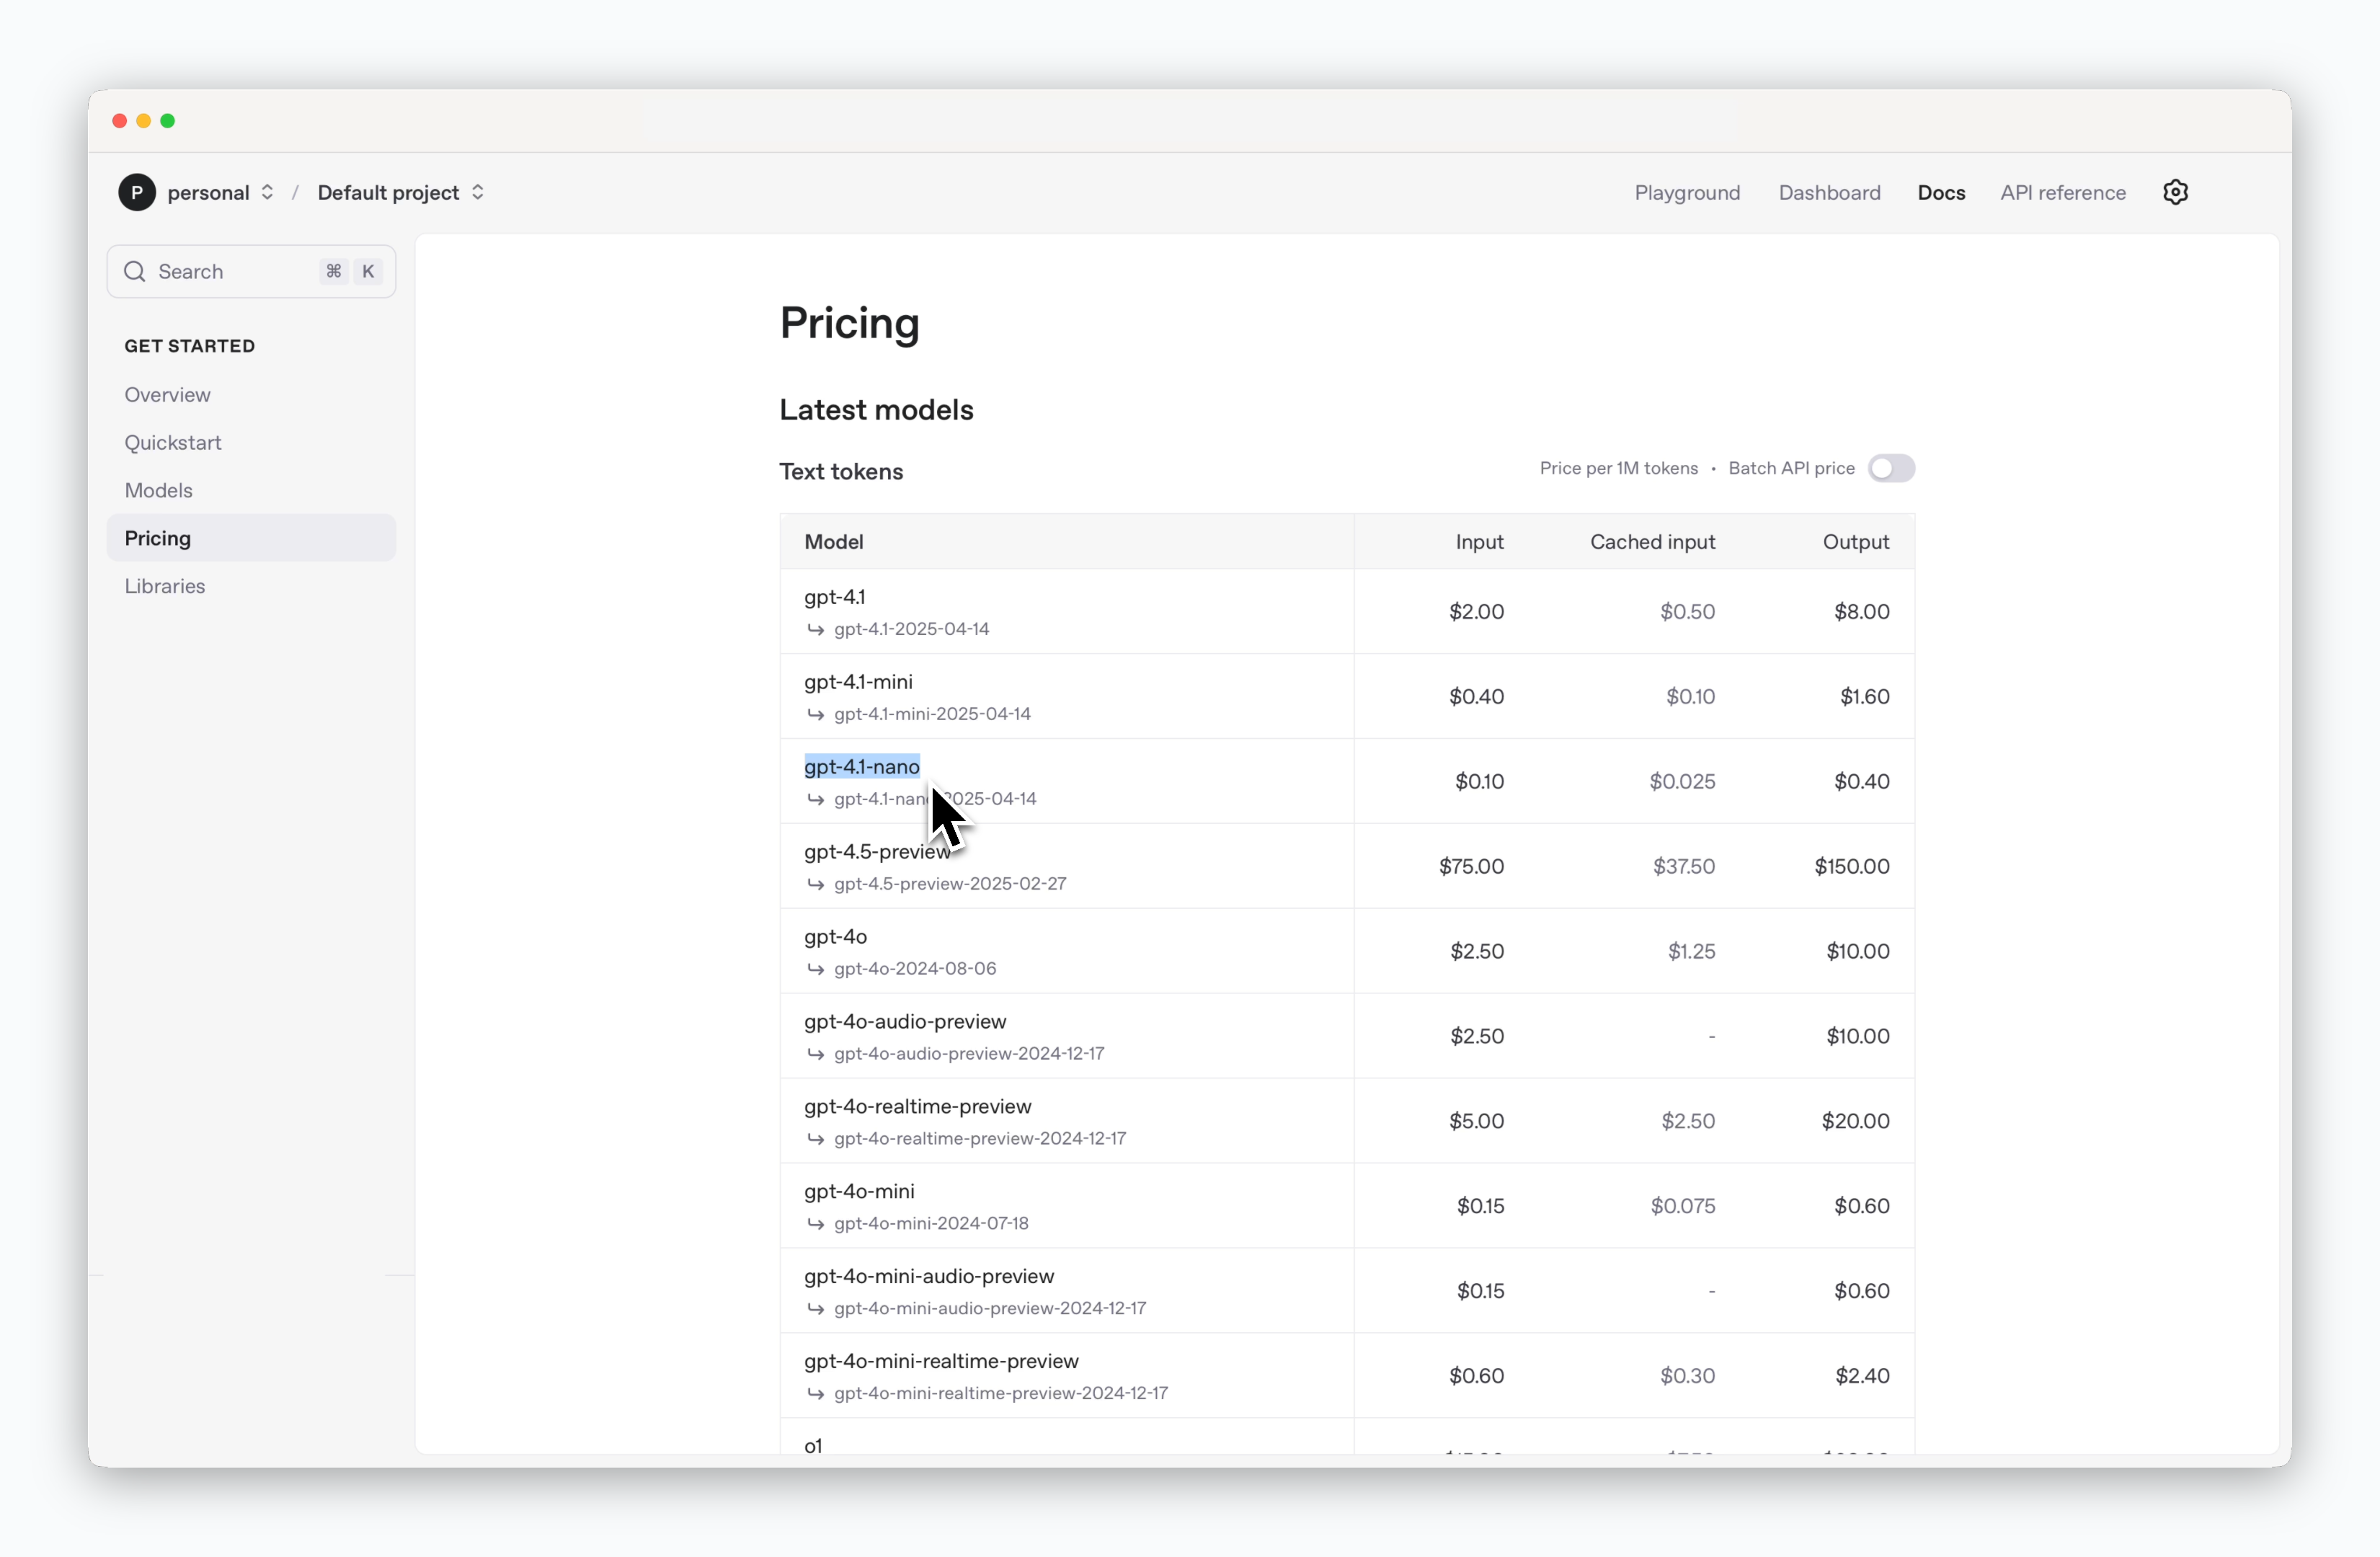
Task: Click the Input column header
Action: pos(1479,542)
